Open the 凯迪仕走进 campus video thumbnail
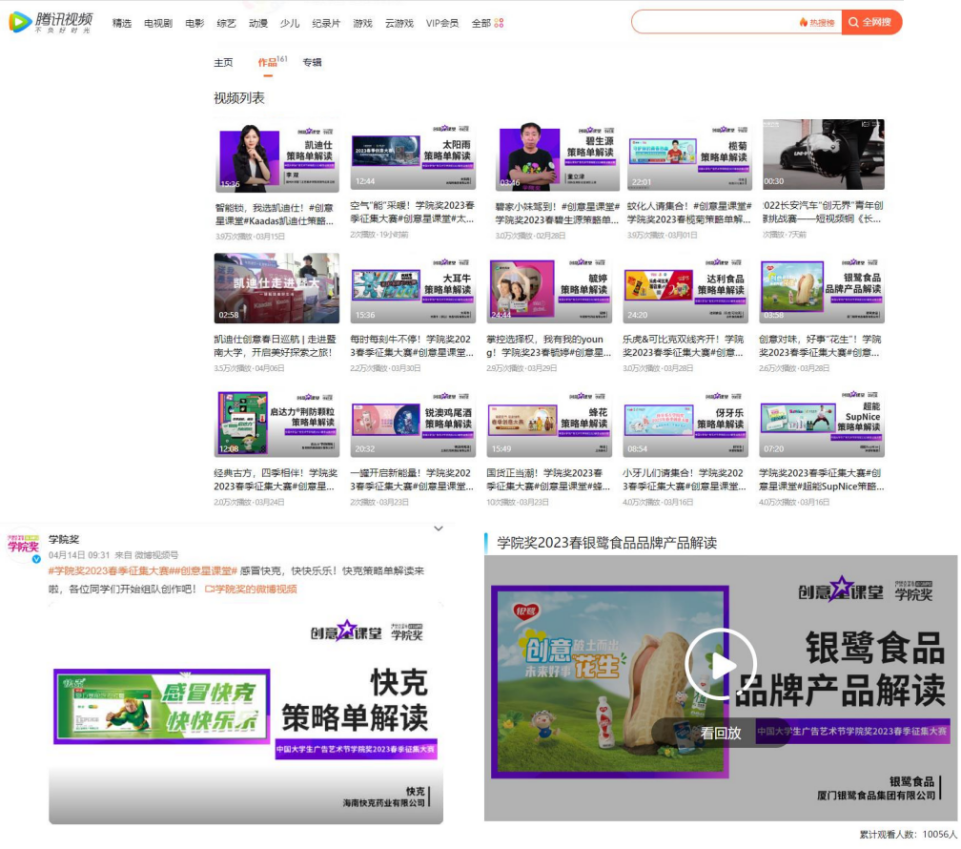 (276, 288)
